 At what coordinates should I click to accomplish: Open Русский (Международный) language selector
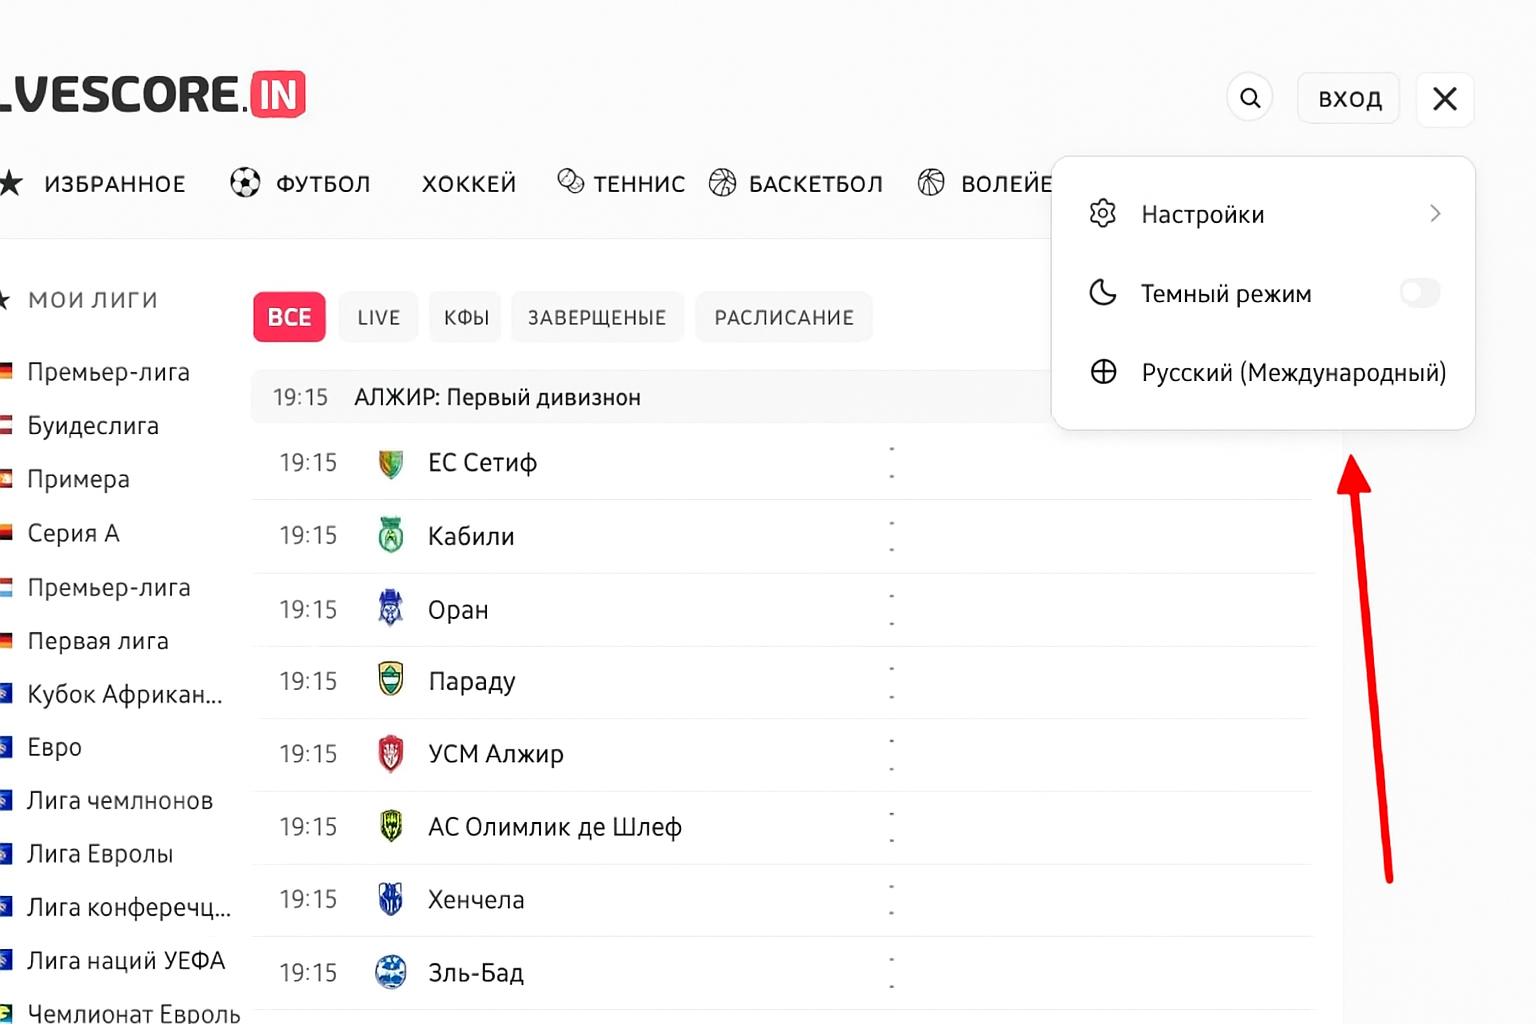pos(1292,372)
